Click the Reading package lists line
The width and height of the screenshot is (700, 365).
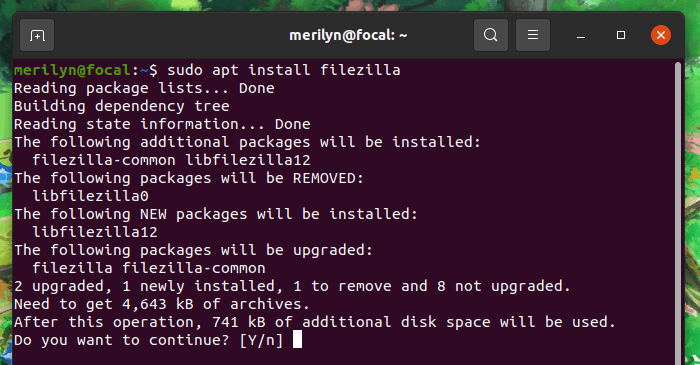[144, 88]
